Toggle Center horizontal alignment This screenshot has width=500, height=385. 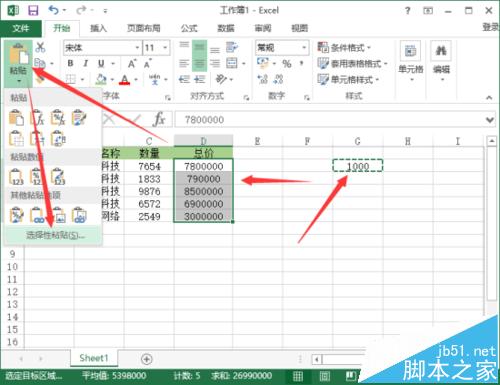tap(199, 63)
